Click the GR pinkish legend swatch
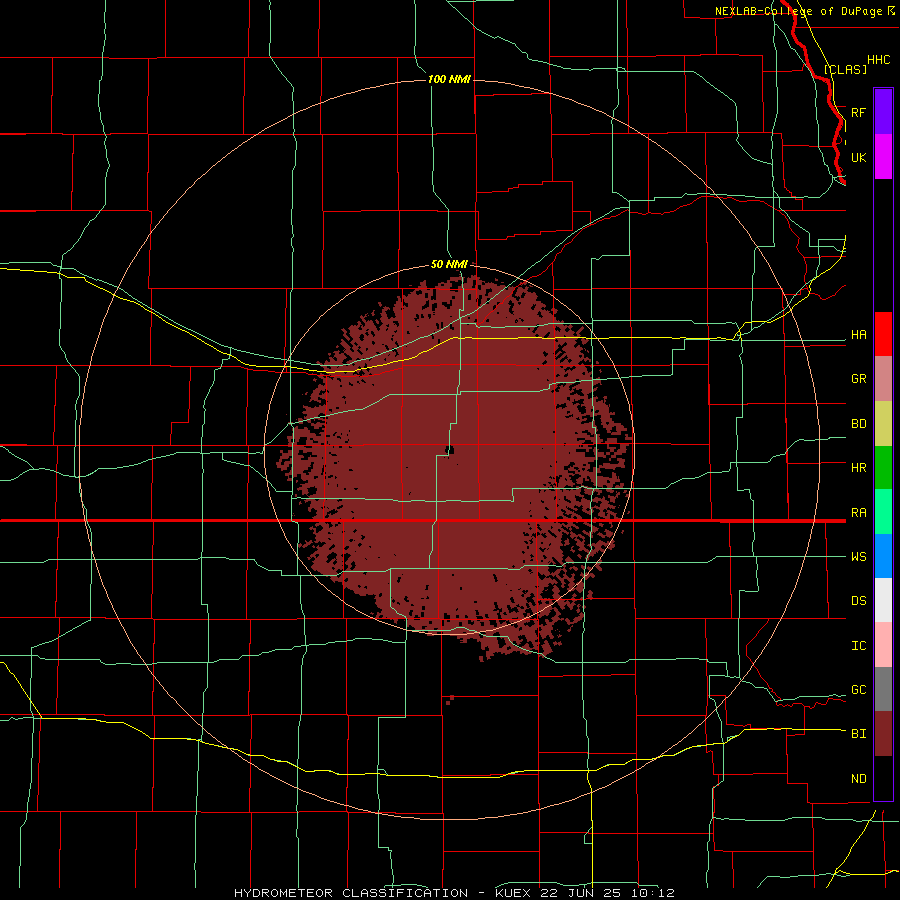 (883, 379)
